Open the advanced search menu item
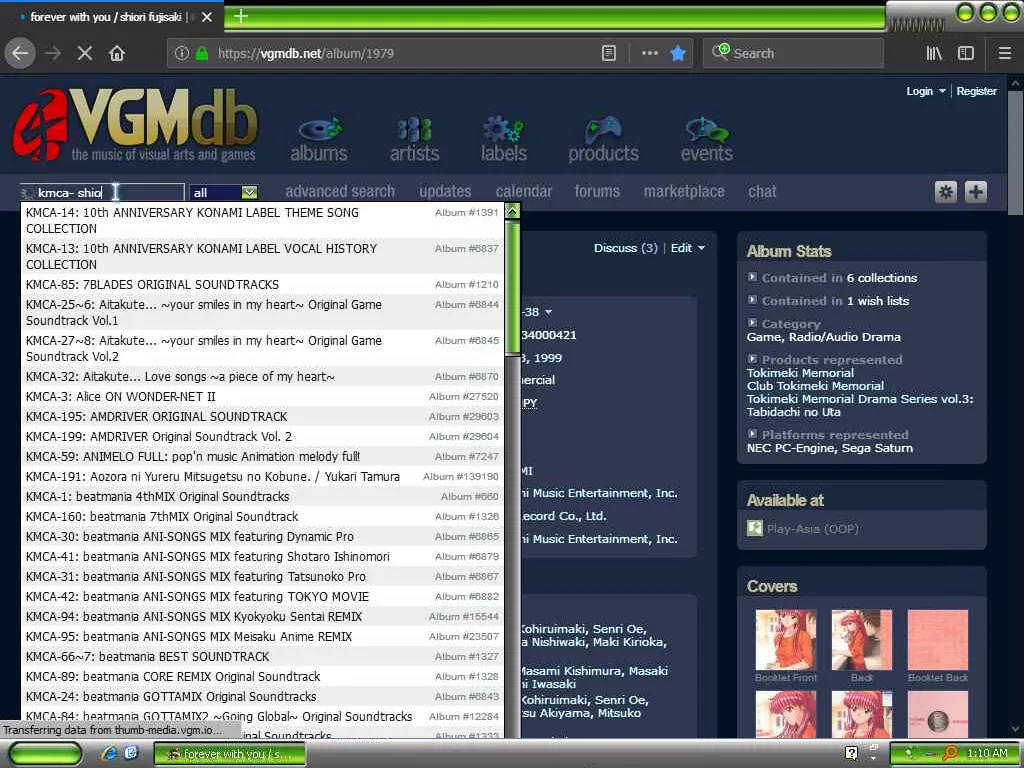This screenshot has width=1024, height=768. (340, 191)
